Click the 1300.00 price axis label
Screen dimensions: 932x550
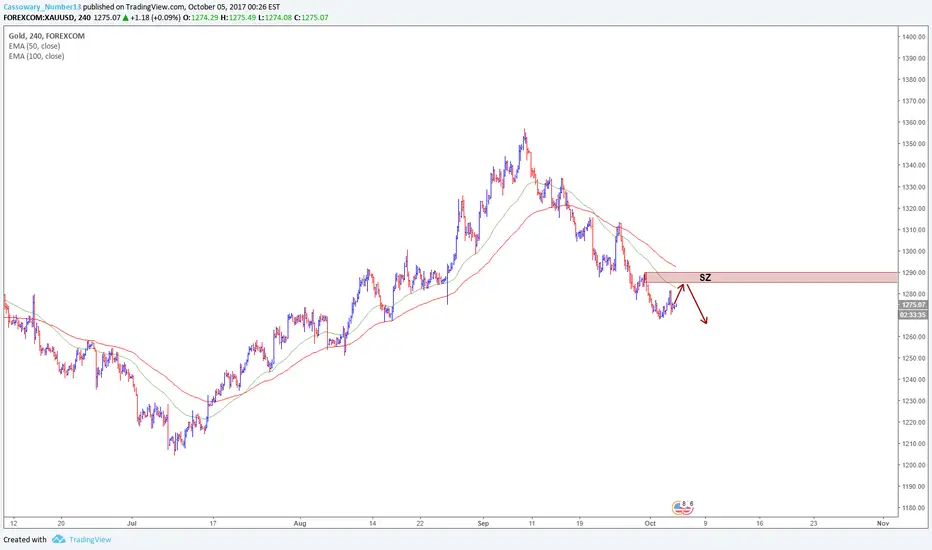[914, 251]
